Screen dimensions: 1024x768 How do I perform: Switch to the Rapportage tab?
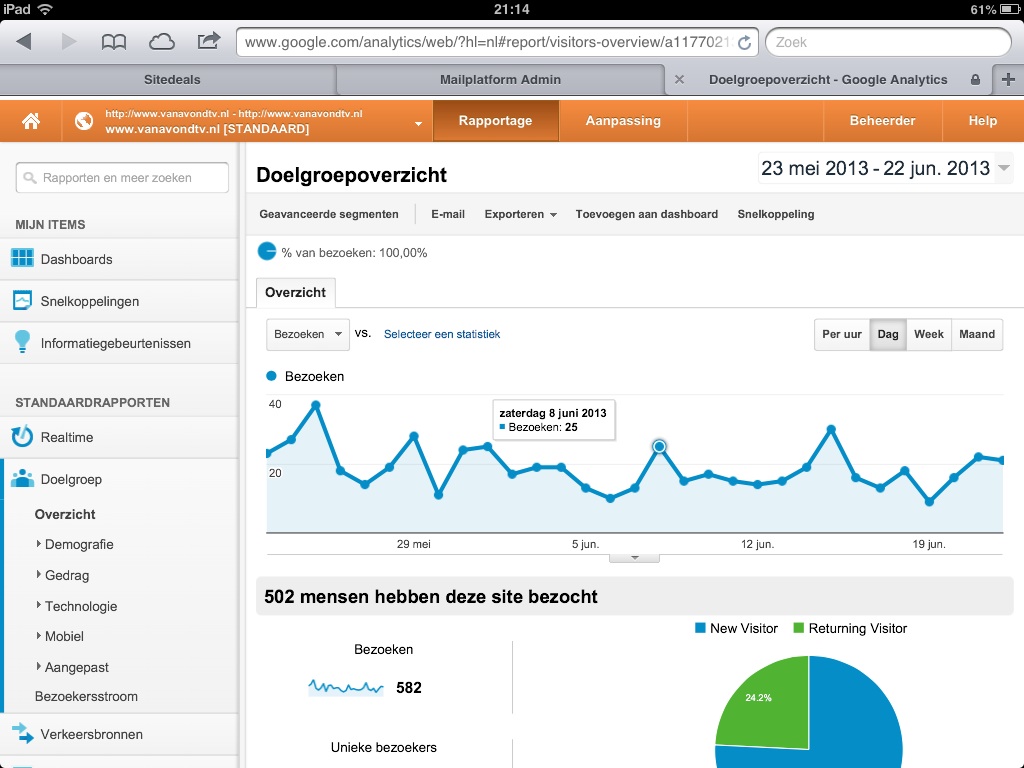tap(495, 121)
